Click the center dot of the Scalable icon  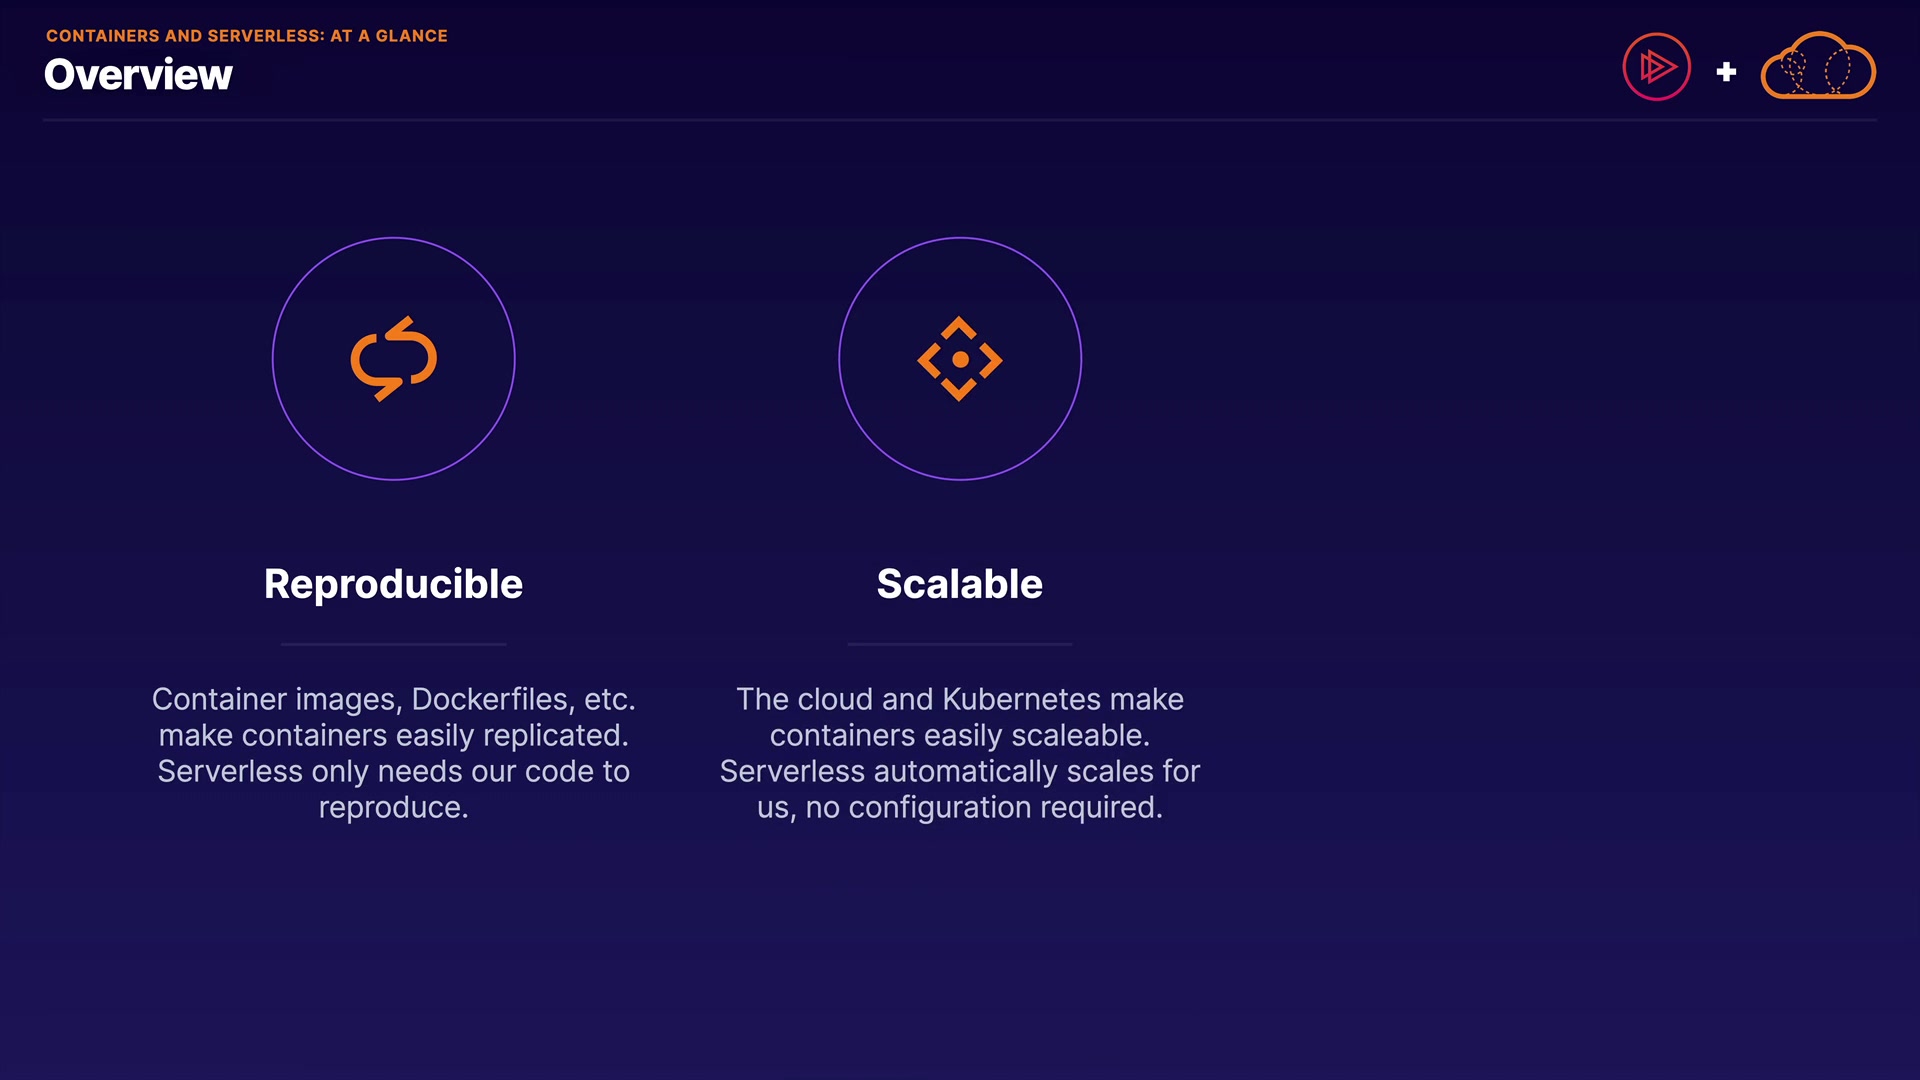960,359
